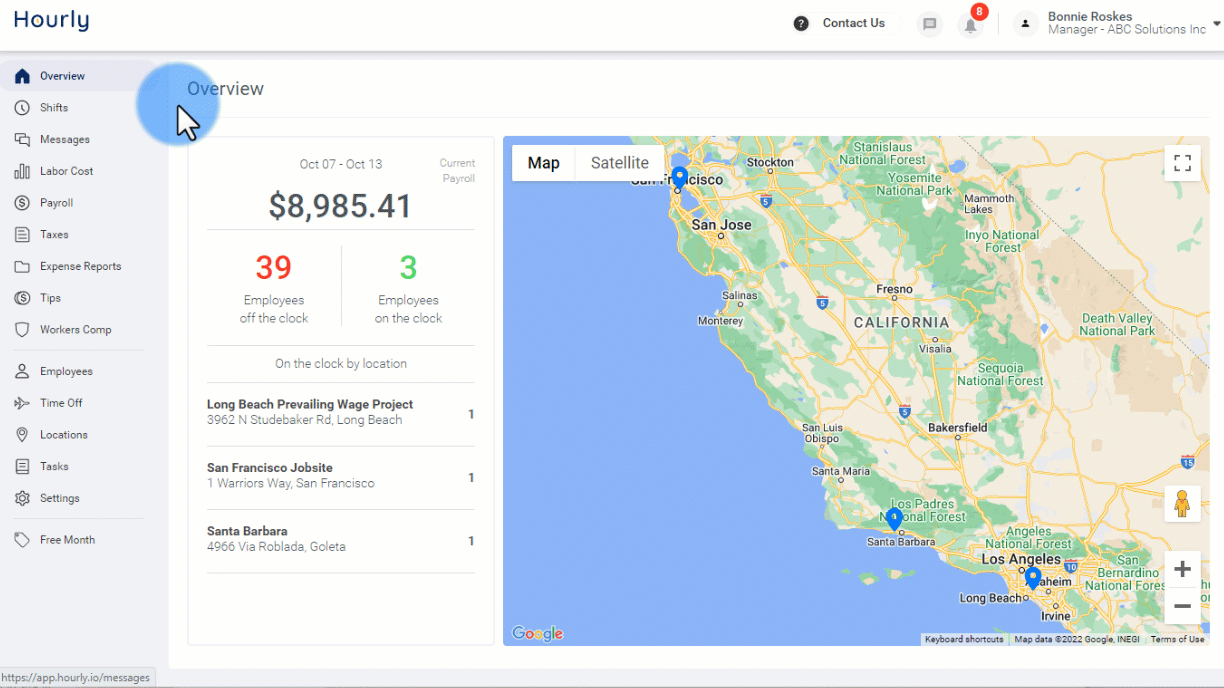Click the Santa Barbara map pin
The width and height of the screenshot is (1224, 688).
[x=894, y=519]
